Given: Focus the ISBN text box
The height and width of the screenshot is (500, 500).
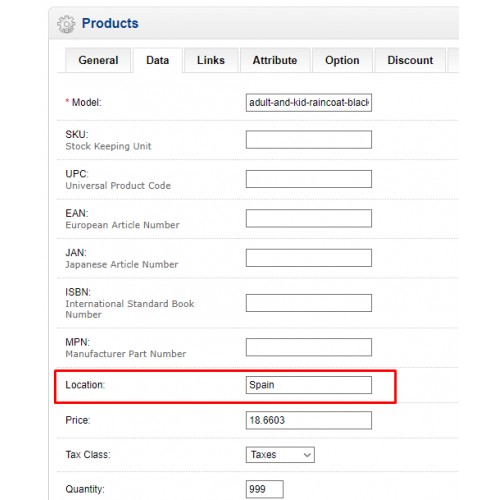Looking at the screenshot, I should [x=309, y=303].
